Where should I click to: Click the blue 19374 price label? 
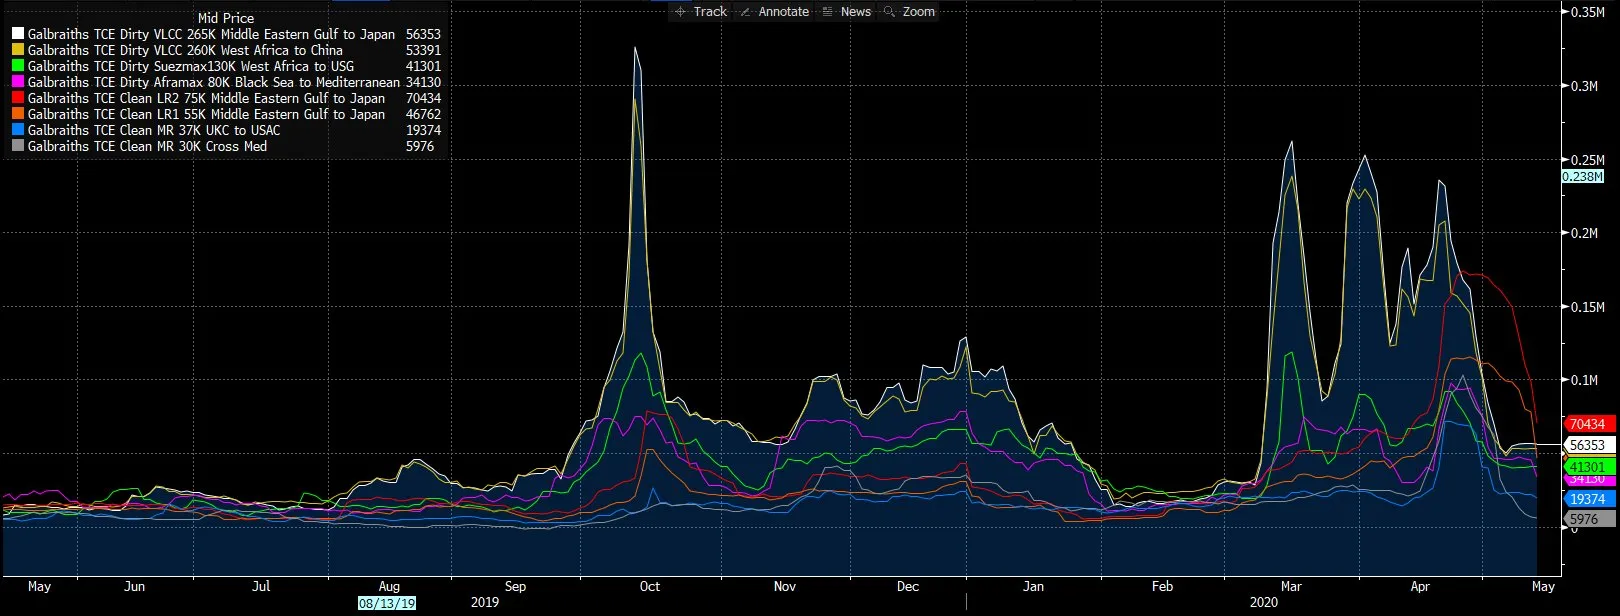[1587, 499]
